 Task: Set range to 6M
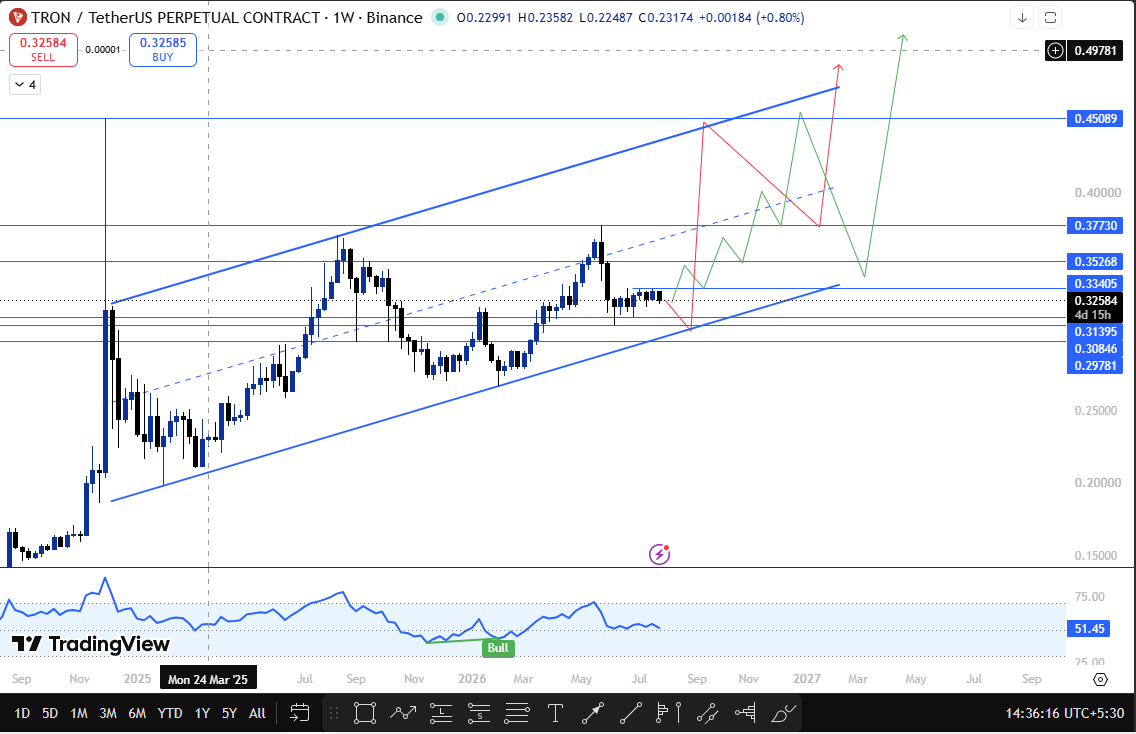pyautogui.click(x=137, y=713)
